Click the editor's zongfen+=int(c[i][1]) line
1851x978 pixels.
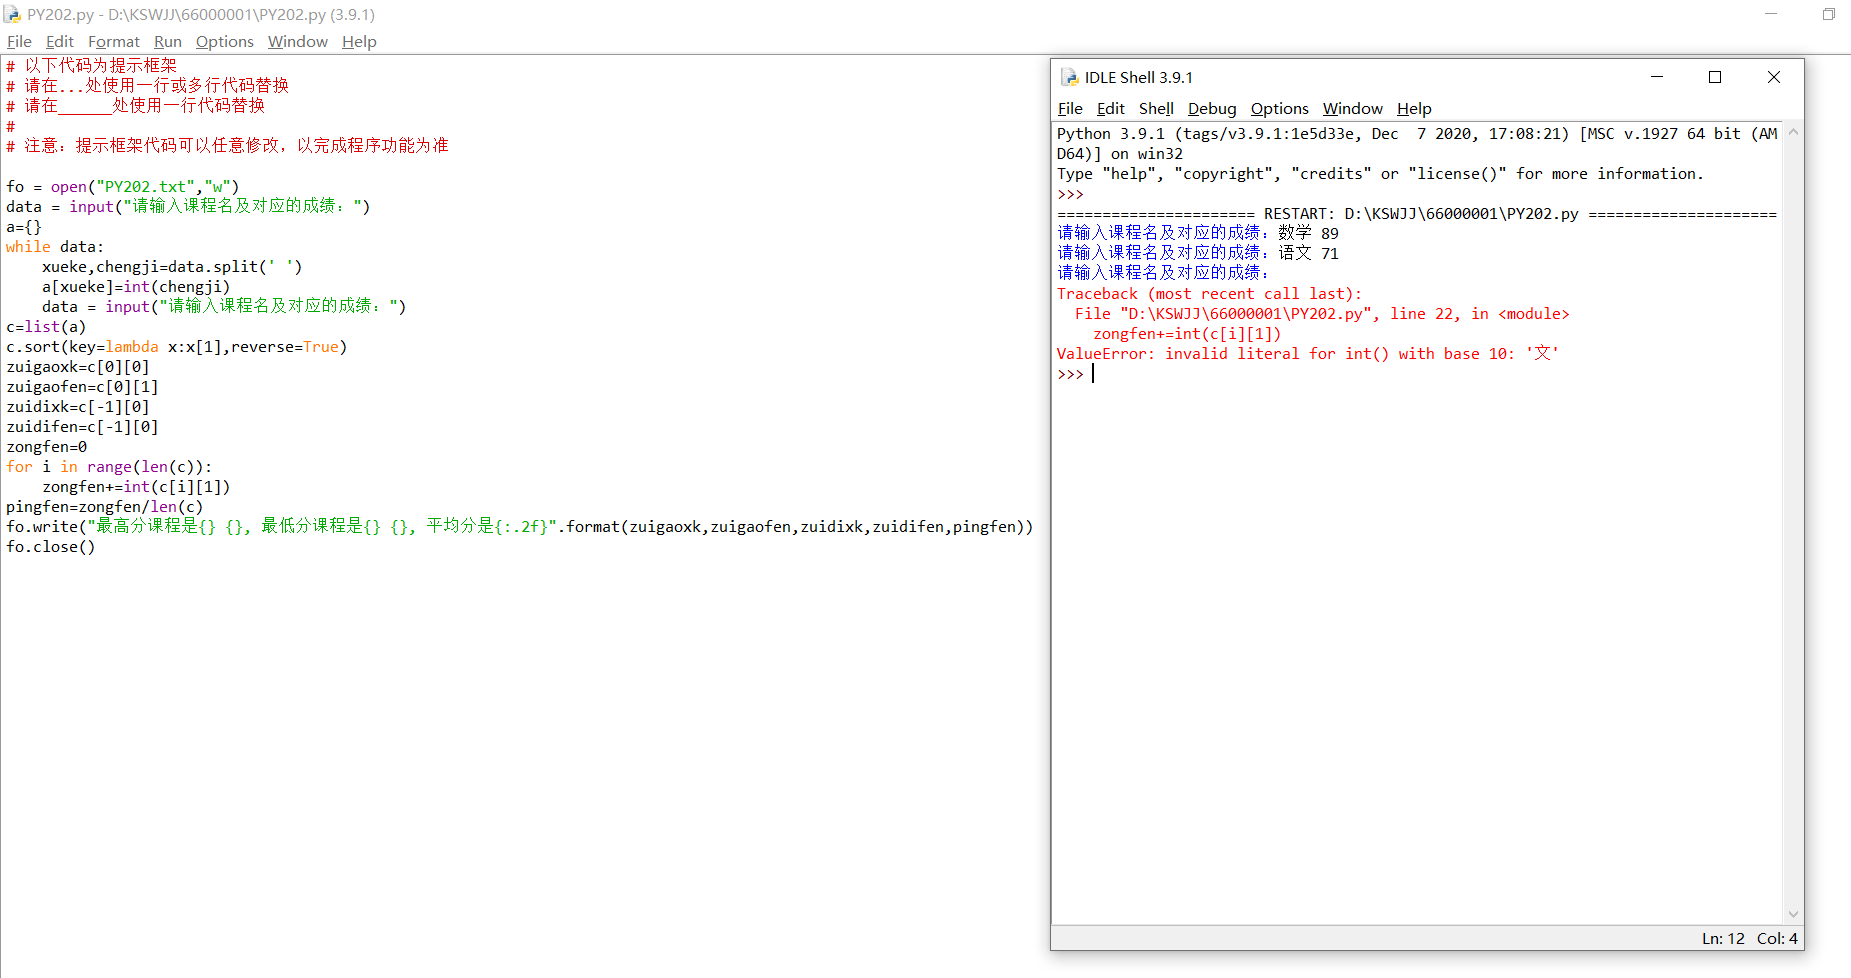136,486
